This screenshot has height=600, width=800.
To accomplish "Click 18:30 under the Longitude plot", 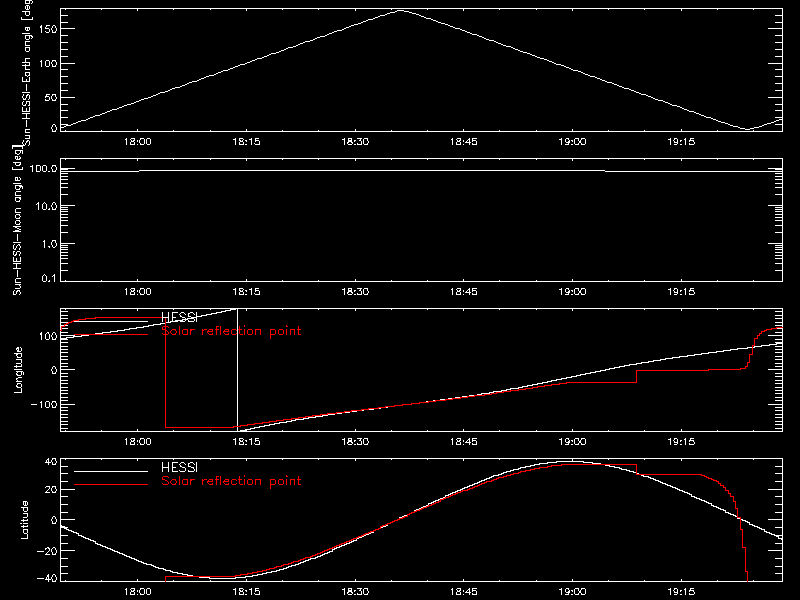I will click(x=355, y=442).
